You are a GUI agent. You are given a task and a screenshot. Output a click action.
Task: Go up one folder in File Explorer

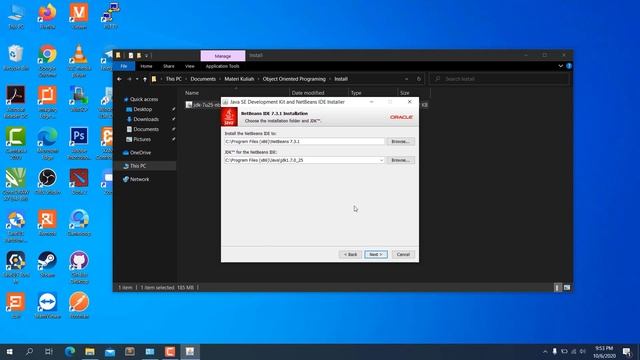coord(144,79)
